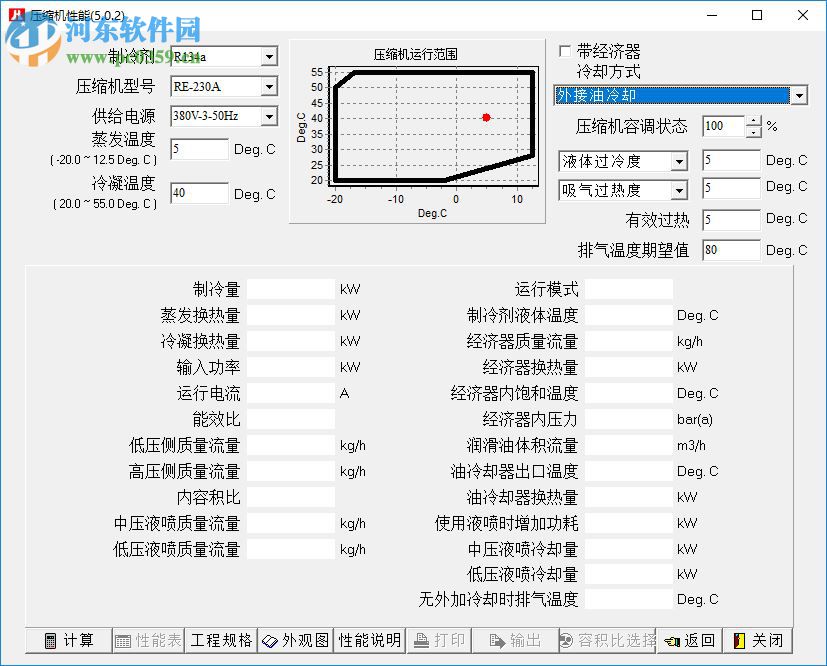827x666 pixels.
Task: Open the 压缩机型号 RE-230A model dropdown
Action: pos(270,86)
